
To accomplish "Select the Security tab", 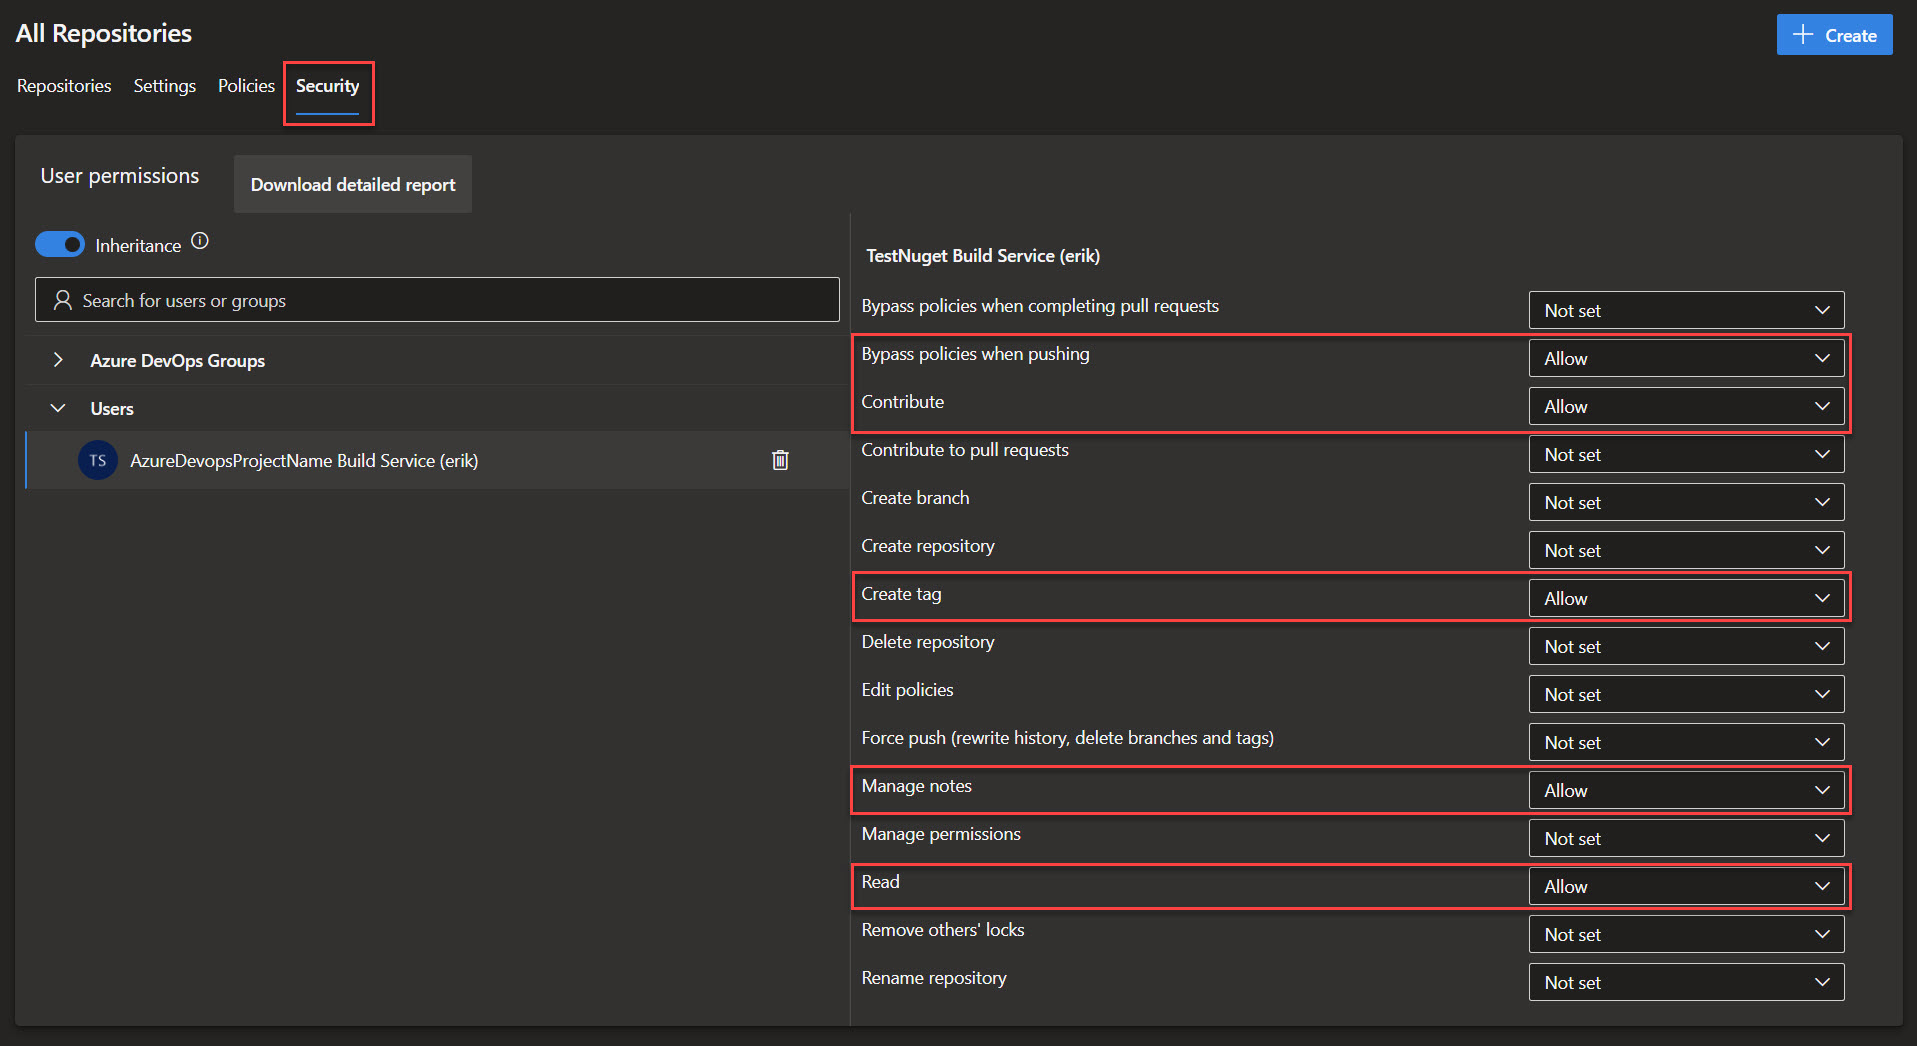I will coord(327,86).
